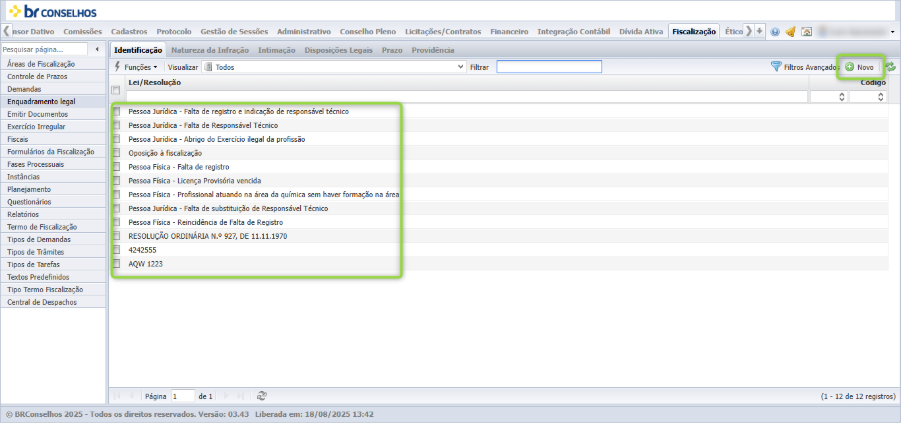
Task: Click the Filtros Avançados funnel icon
Action: click(x=776, y=67)
